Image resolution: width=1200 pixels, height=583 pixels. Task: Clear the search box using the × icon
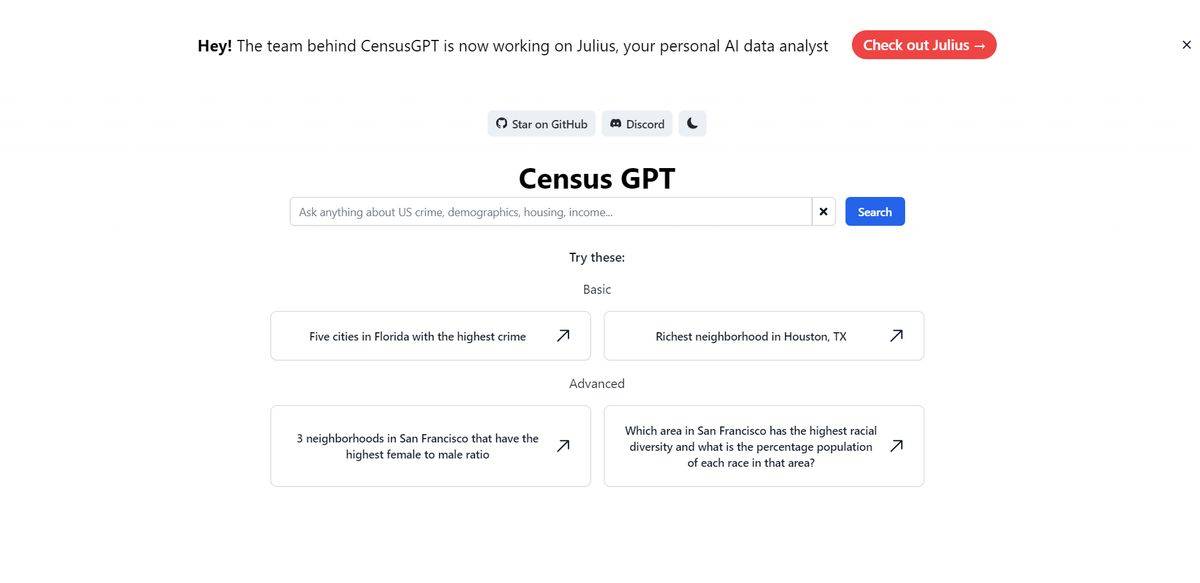tap(822, 210)
